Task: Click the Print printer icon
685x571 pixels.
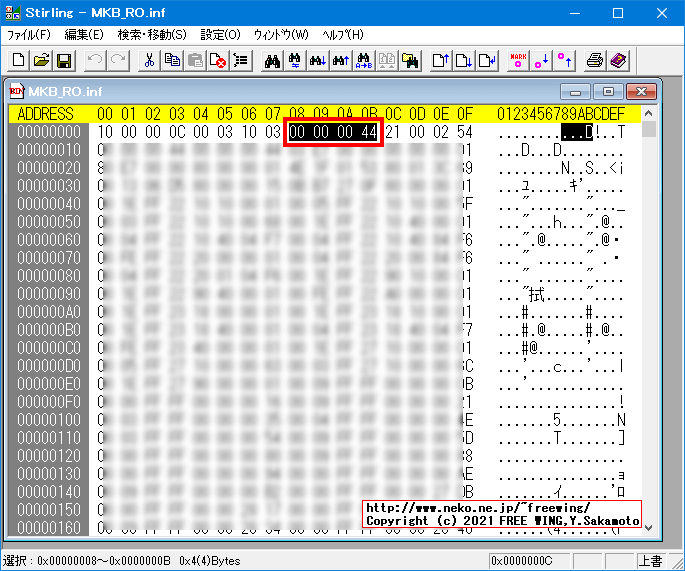Action: click(x=595, y=61)
